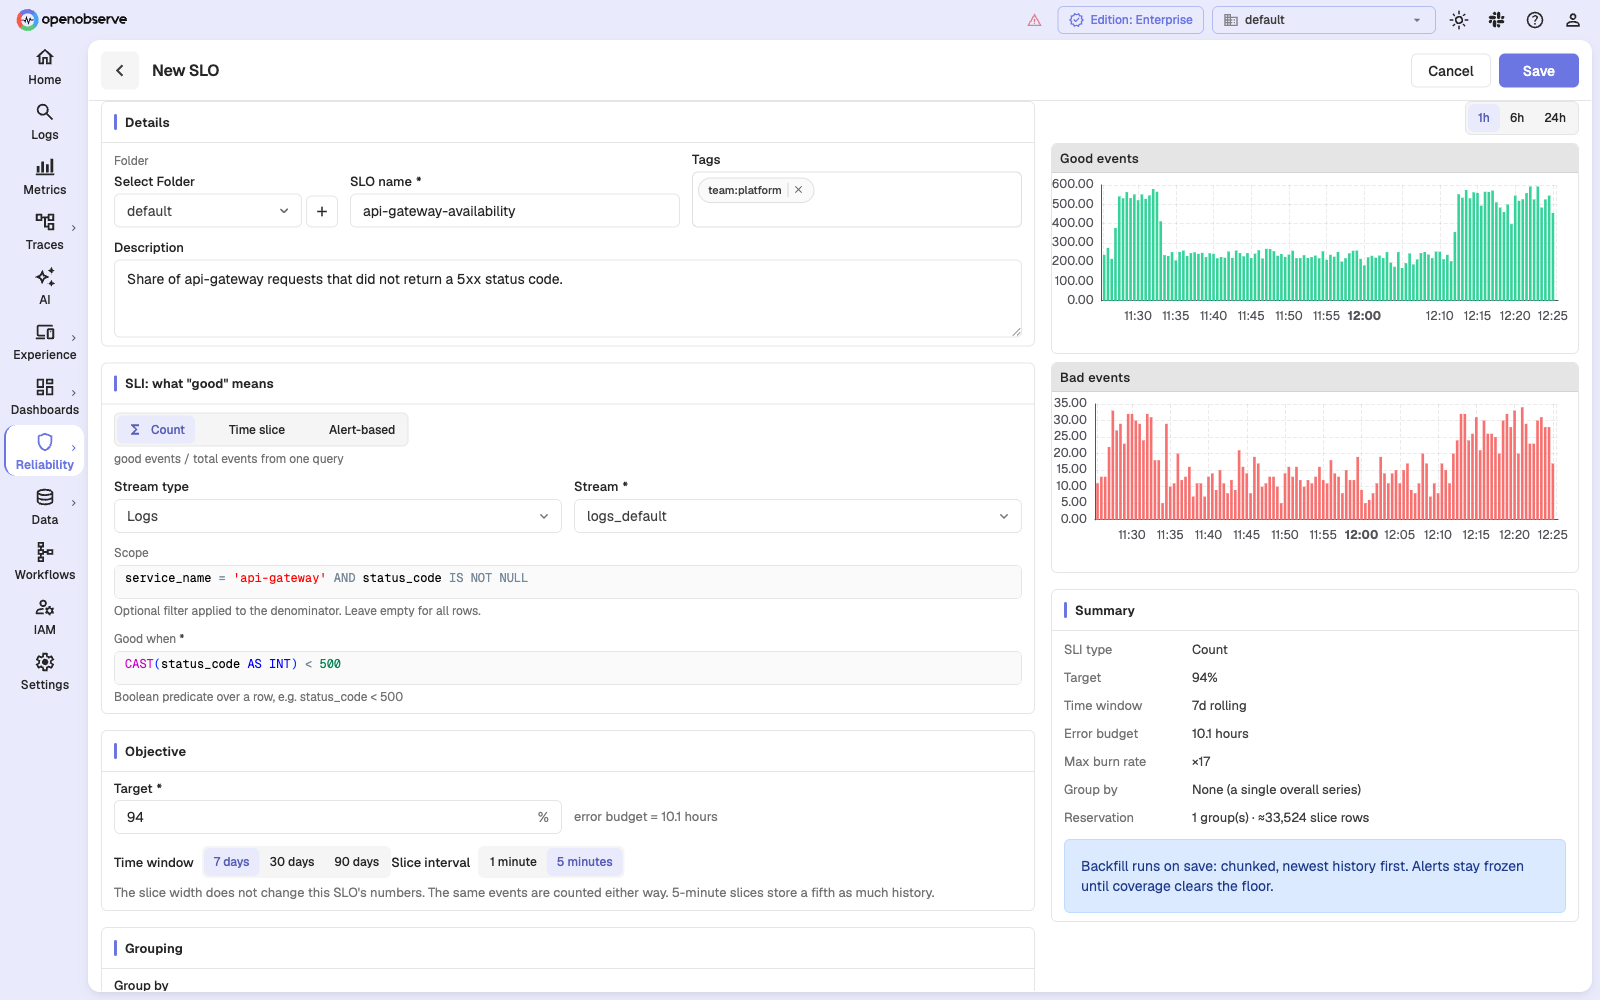Expand the Data submenu chevron
This screenshot has height=1000, width=1600.
(74, 503)
